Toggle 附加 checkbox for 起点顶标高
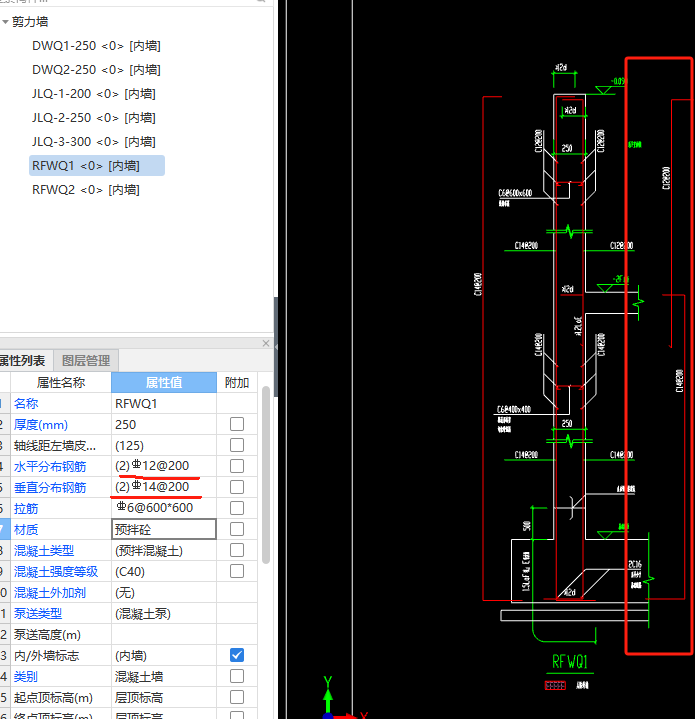The width and height of the screenshot is (695, 719). coord(237,697)
